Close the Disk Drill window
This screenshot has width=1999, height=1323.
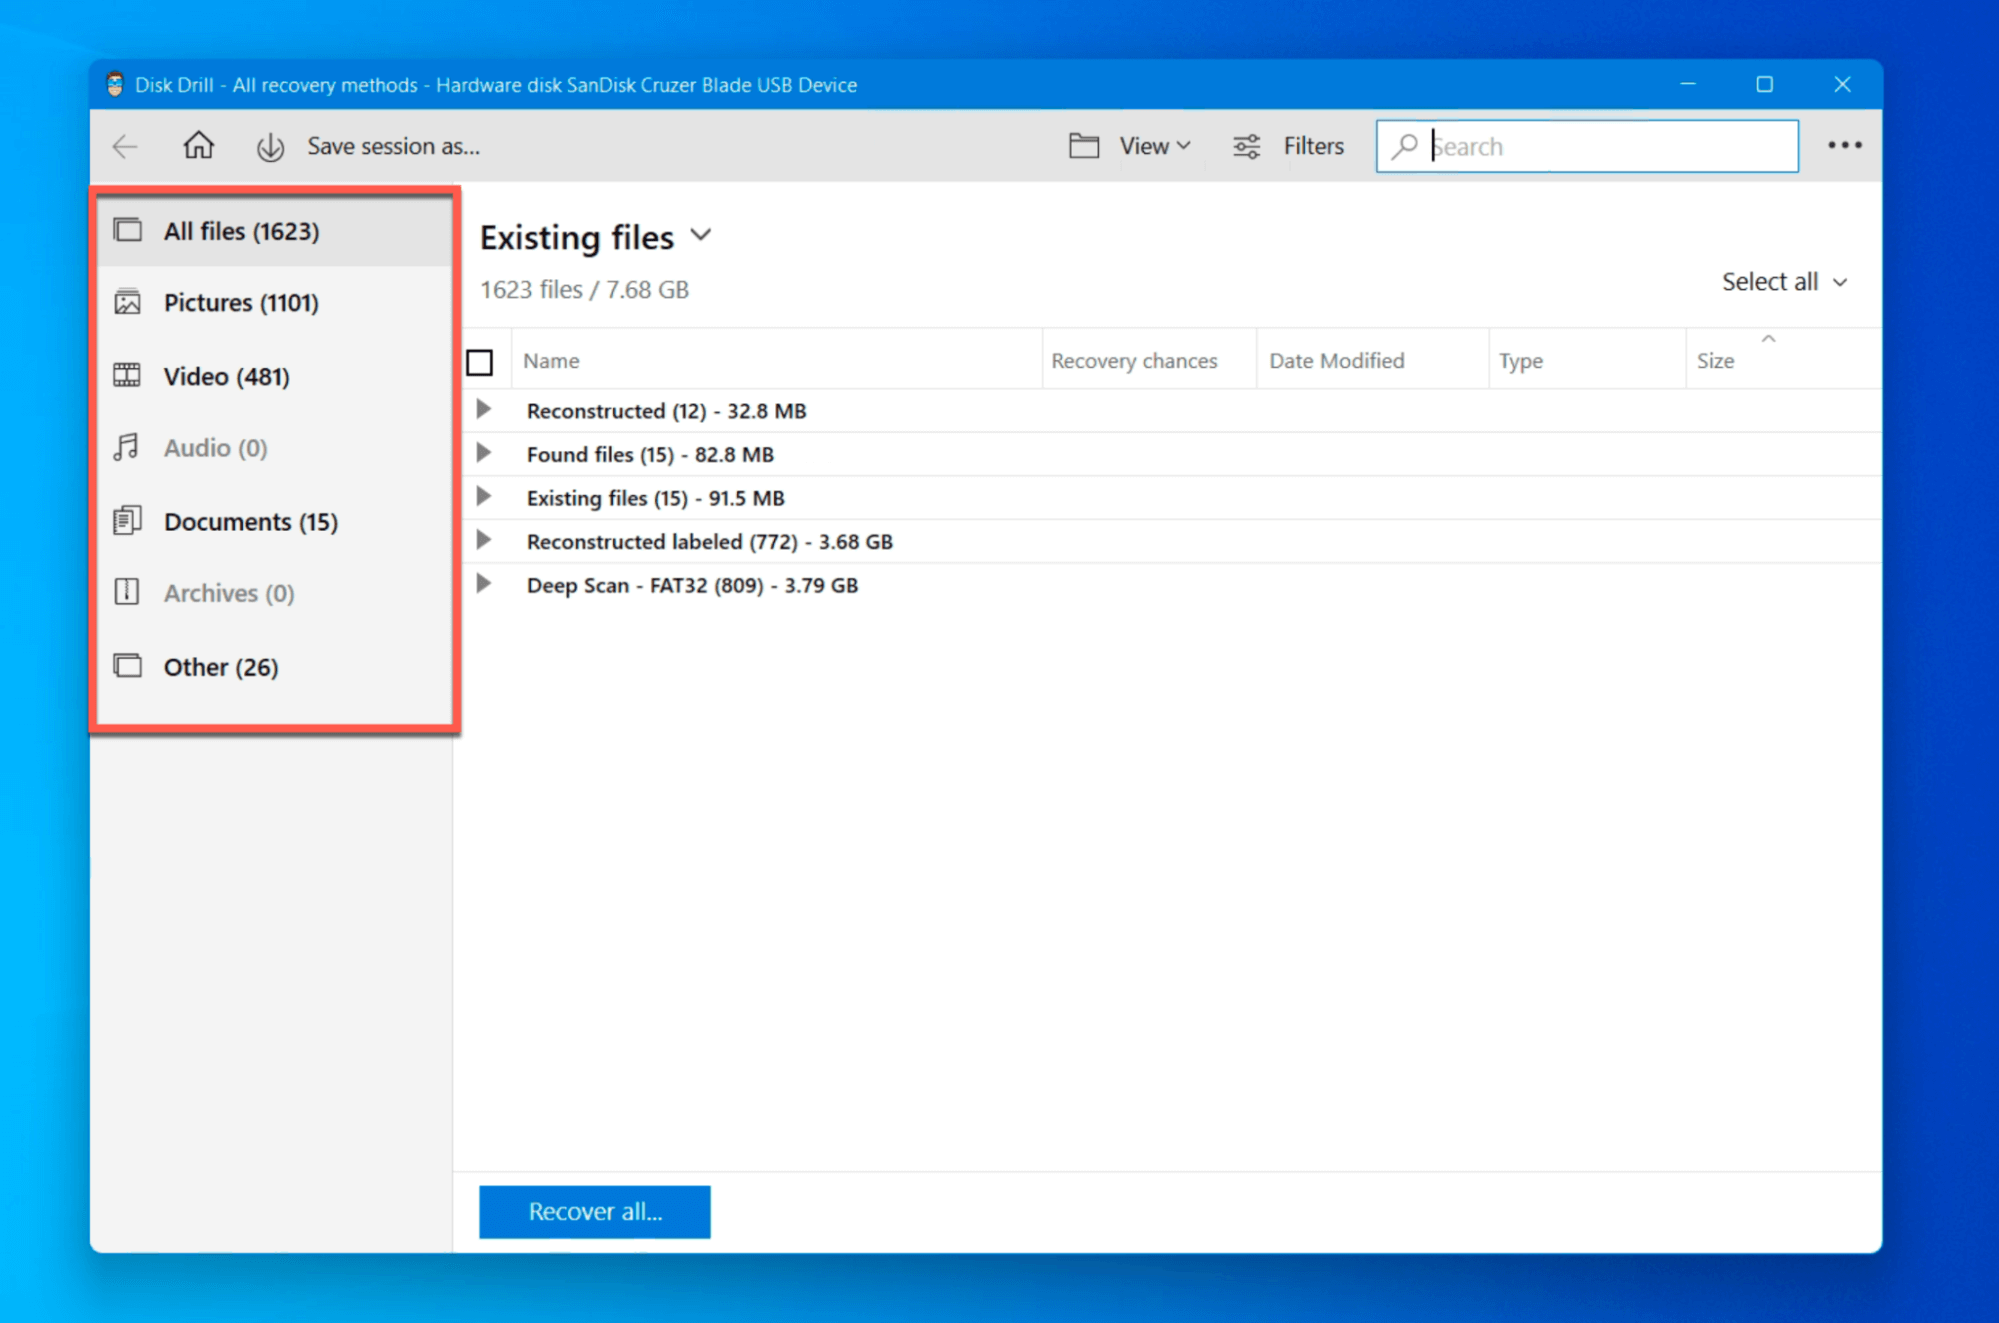(x=1842, y=84)
